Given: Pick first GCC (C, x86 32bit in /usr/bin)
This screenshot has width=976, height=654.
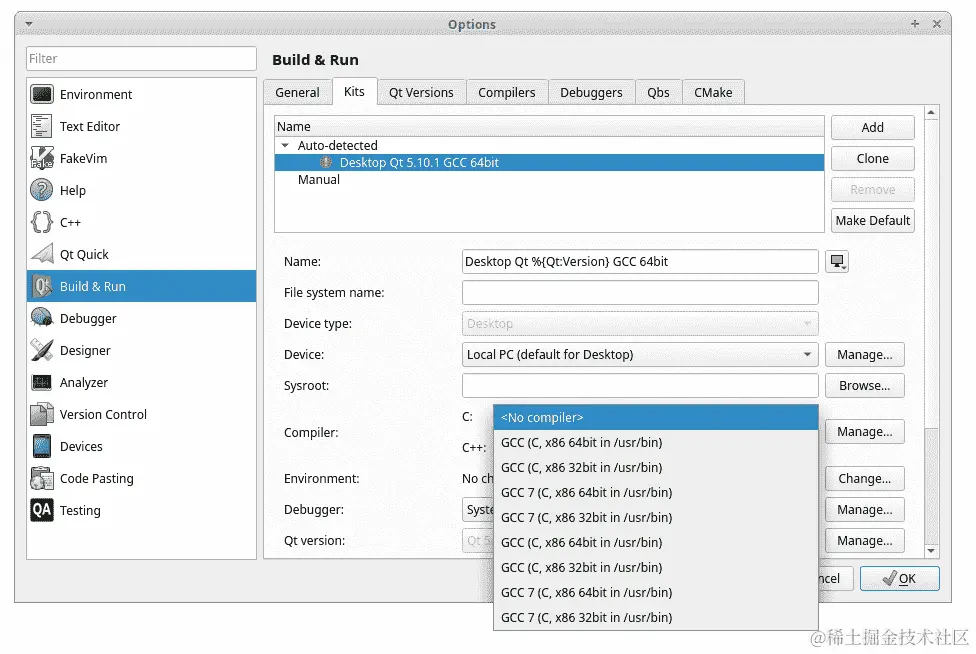Looking at the screenshot, I should coord(655,467).
